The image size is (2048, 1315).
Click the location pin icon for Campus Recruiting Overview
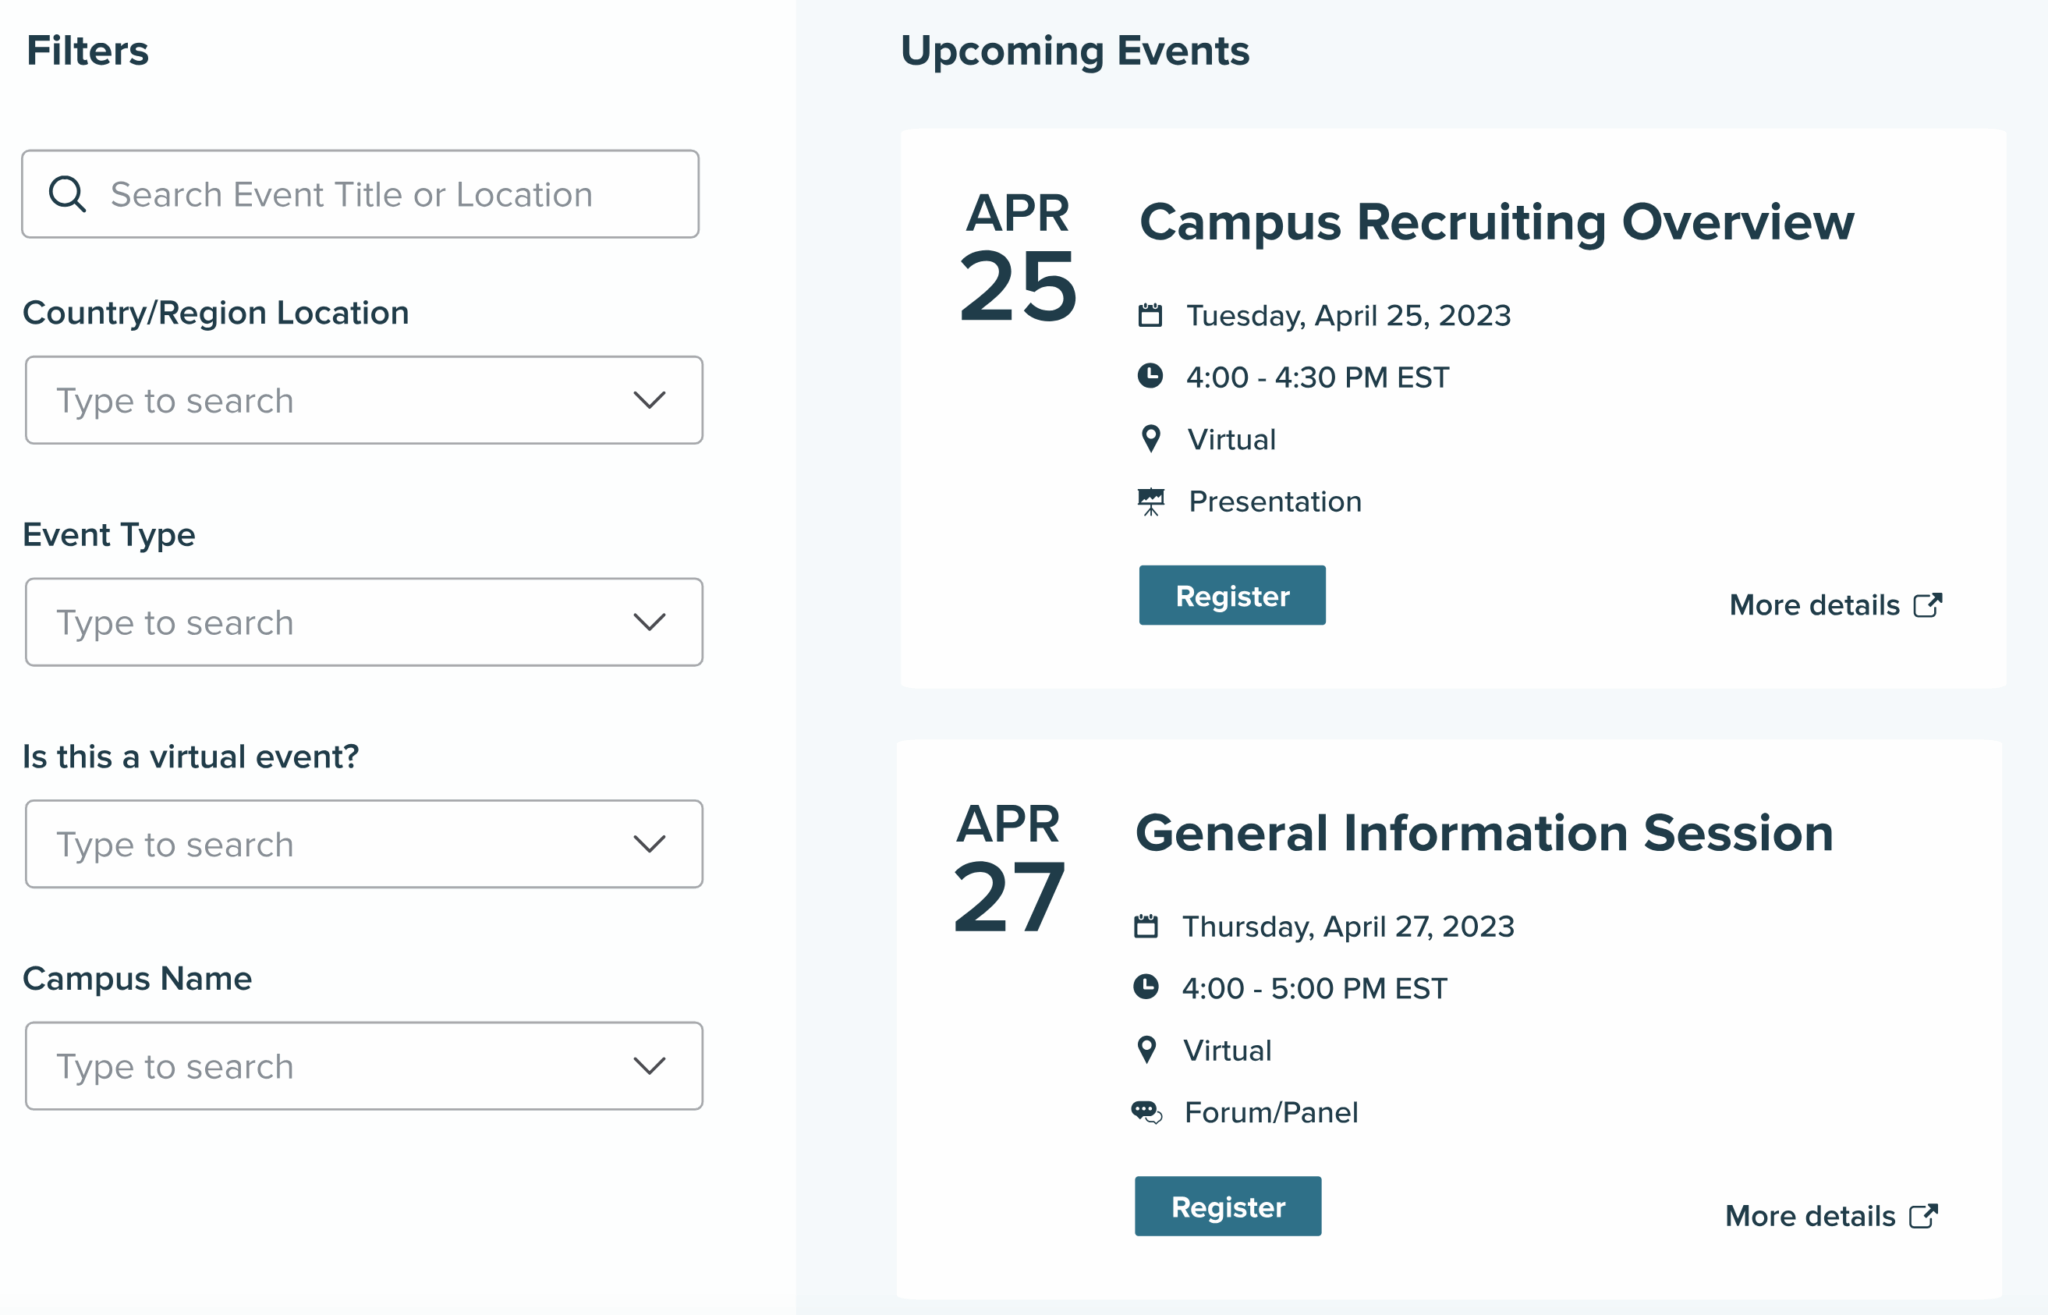point(1150,439)
